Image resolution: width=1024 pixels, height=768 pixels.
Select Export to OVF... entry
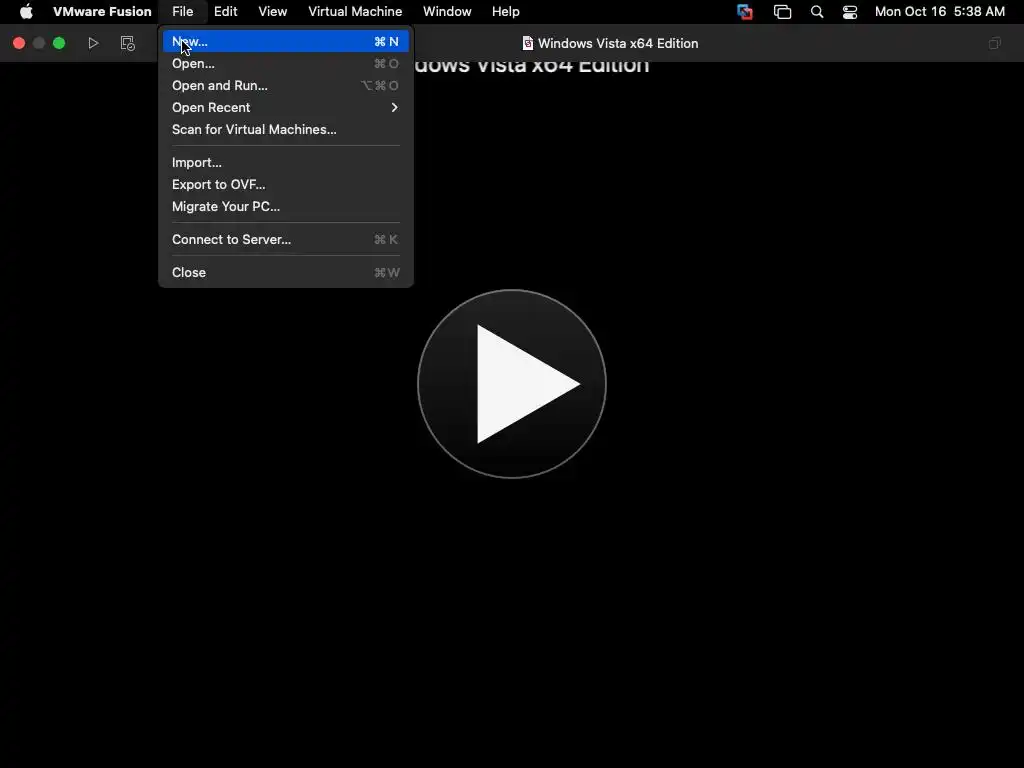click(285, 184)
